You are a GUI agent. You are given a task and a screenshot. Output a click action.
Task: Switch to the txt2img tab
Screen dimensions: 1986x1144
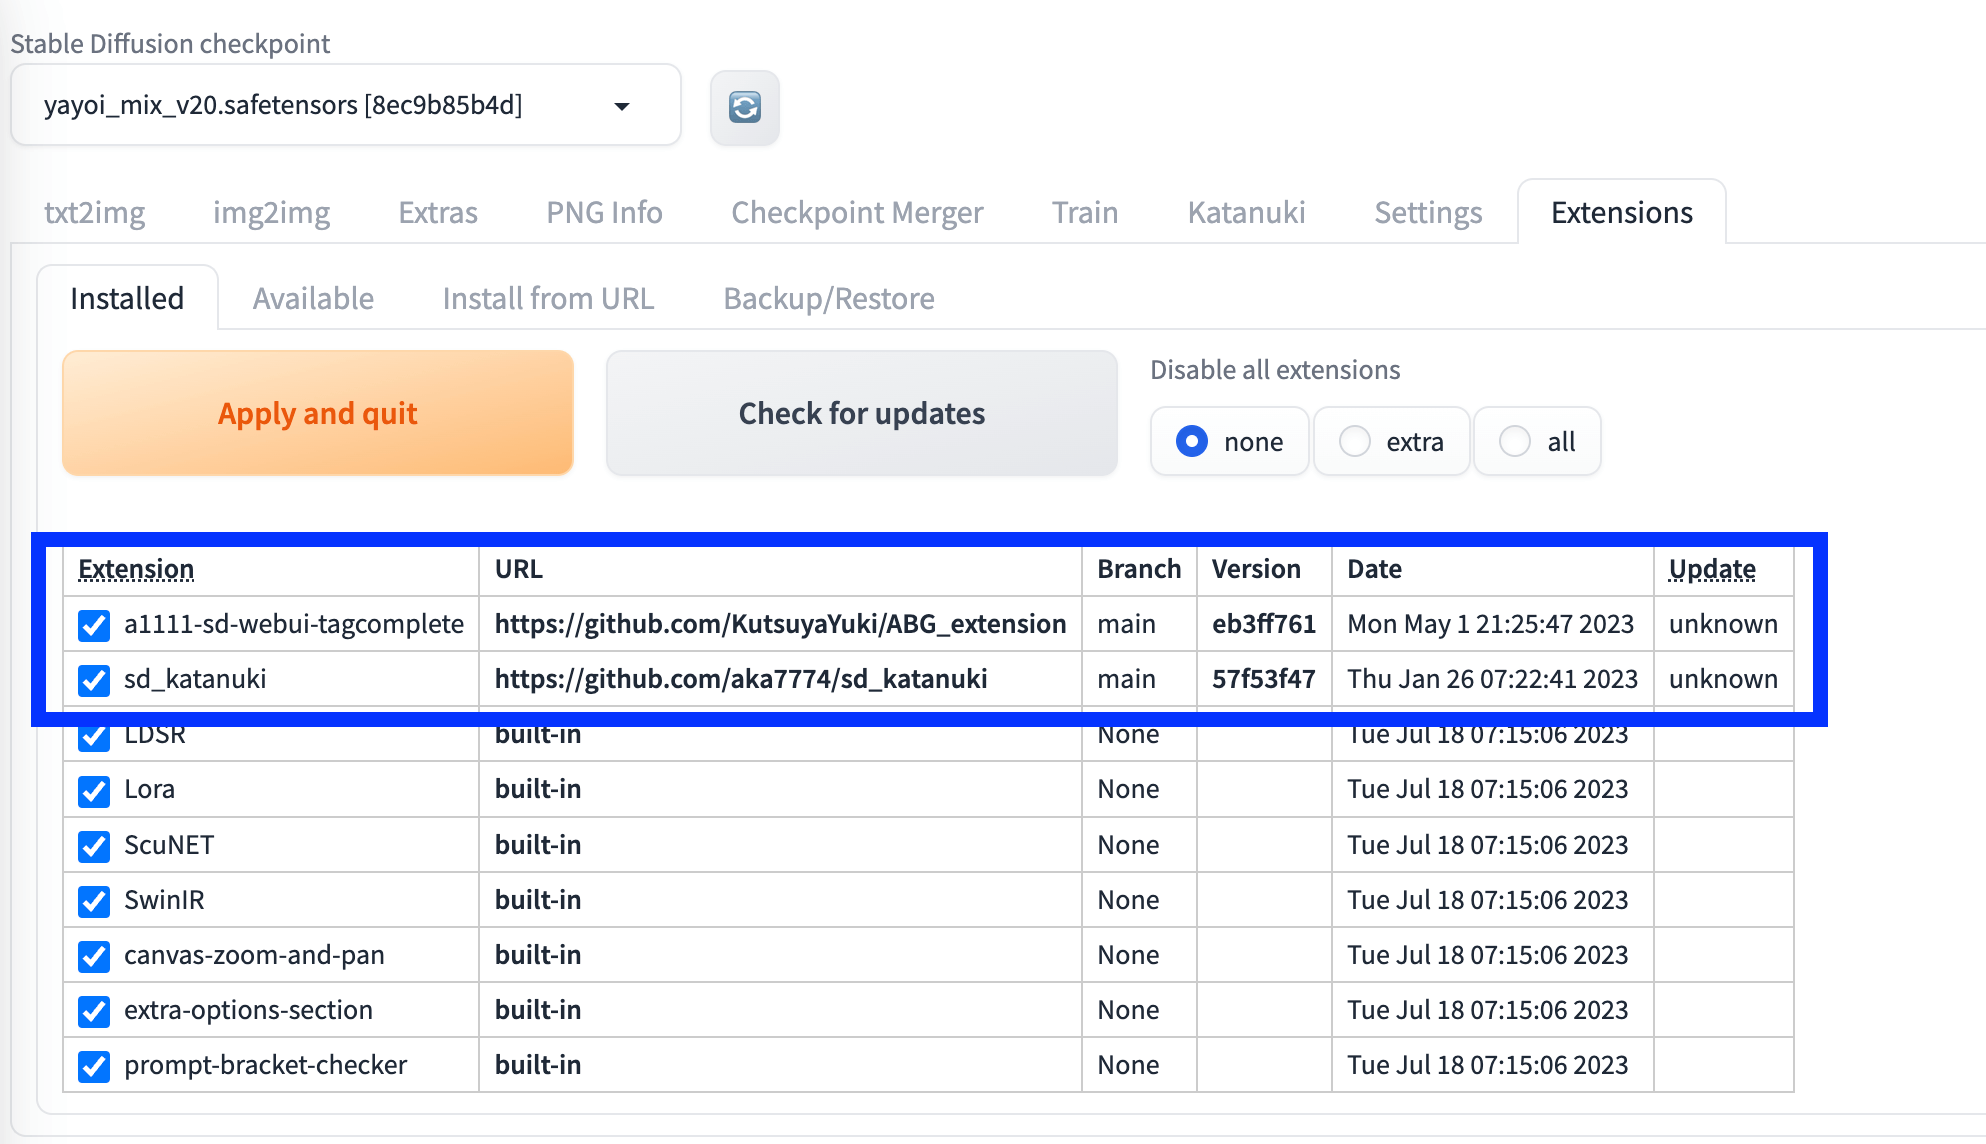pyautogui.click(x=94, y=212)
